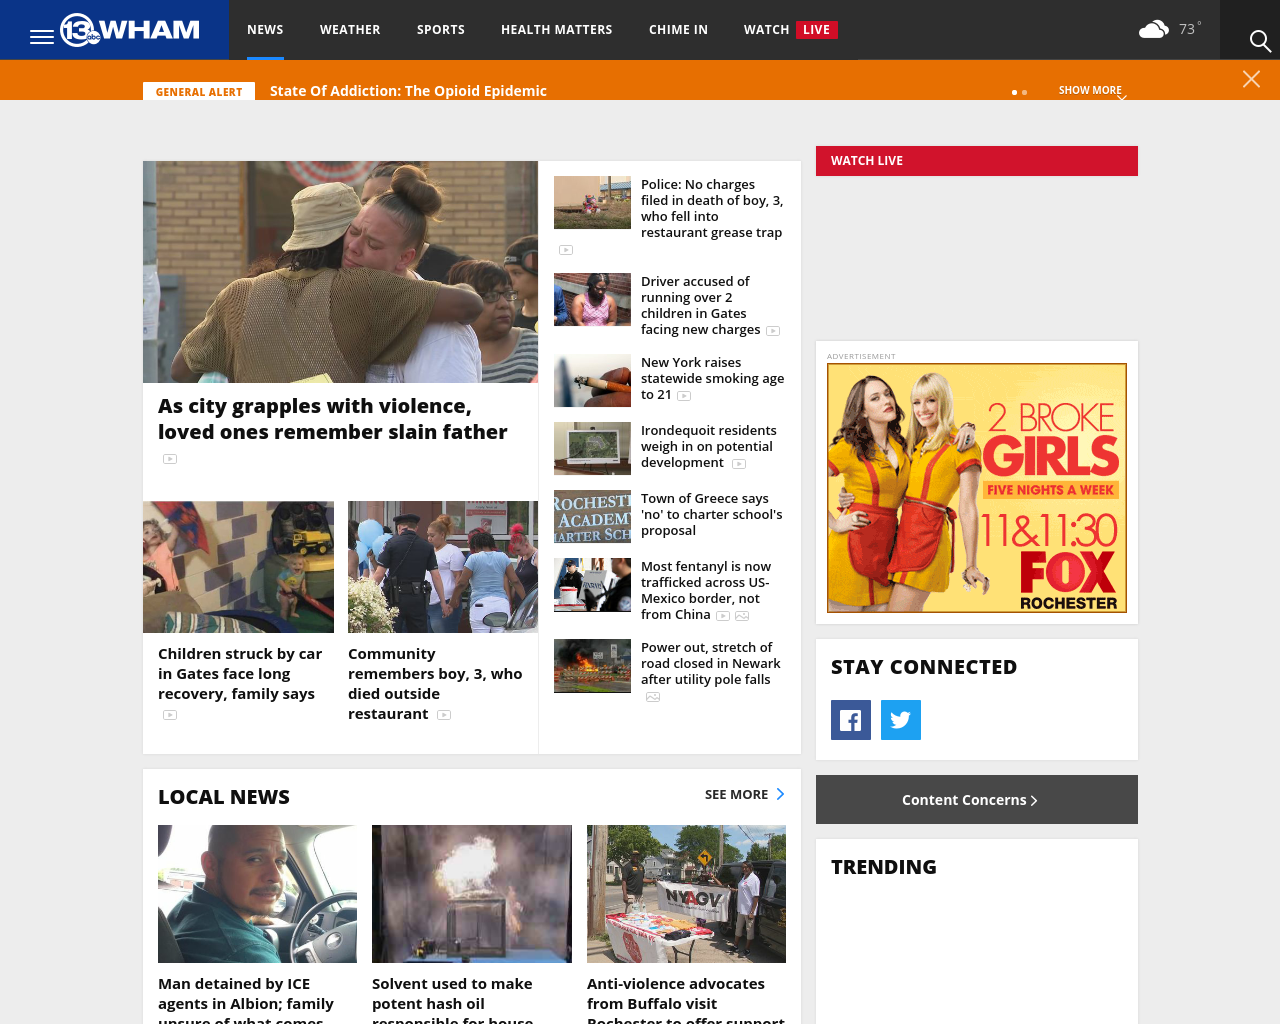1280x1024 pixels.
Task: Play the video on the slain father story
Action: [x=170, y=458]
